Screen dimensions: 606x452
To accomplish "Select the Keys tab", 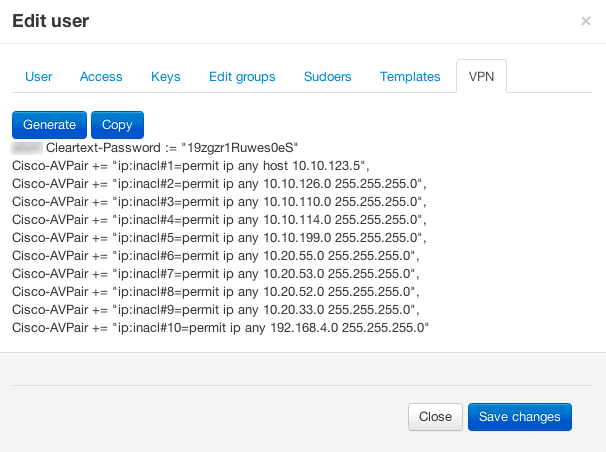I will coord(166,77).
